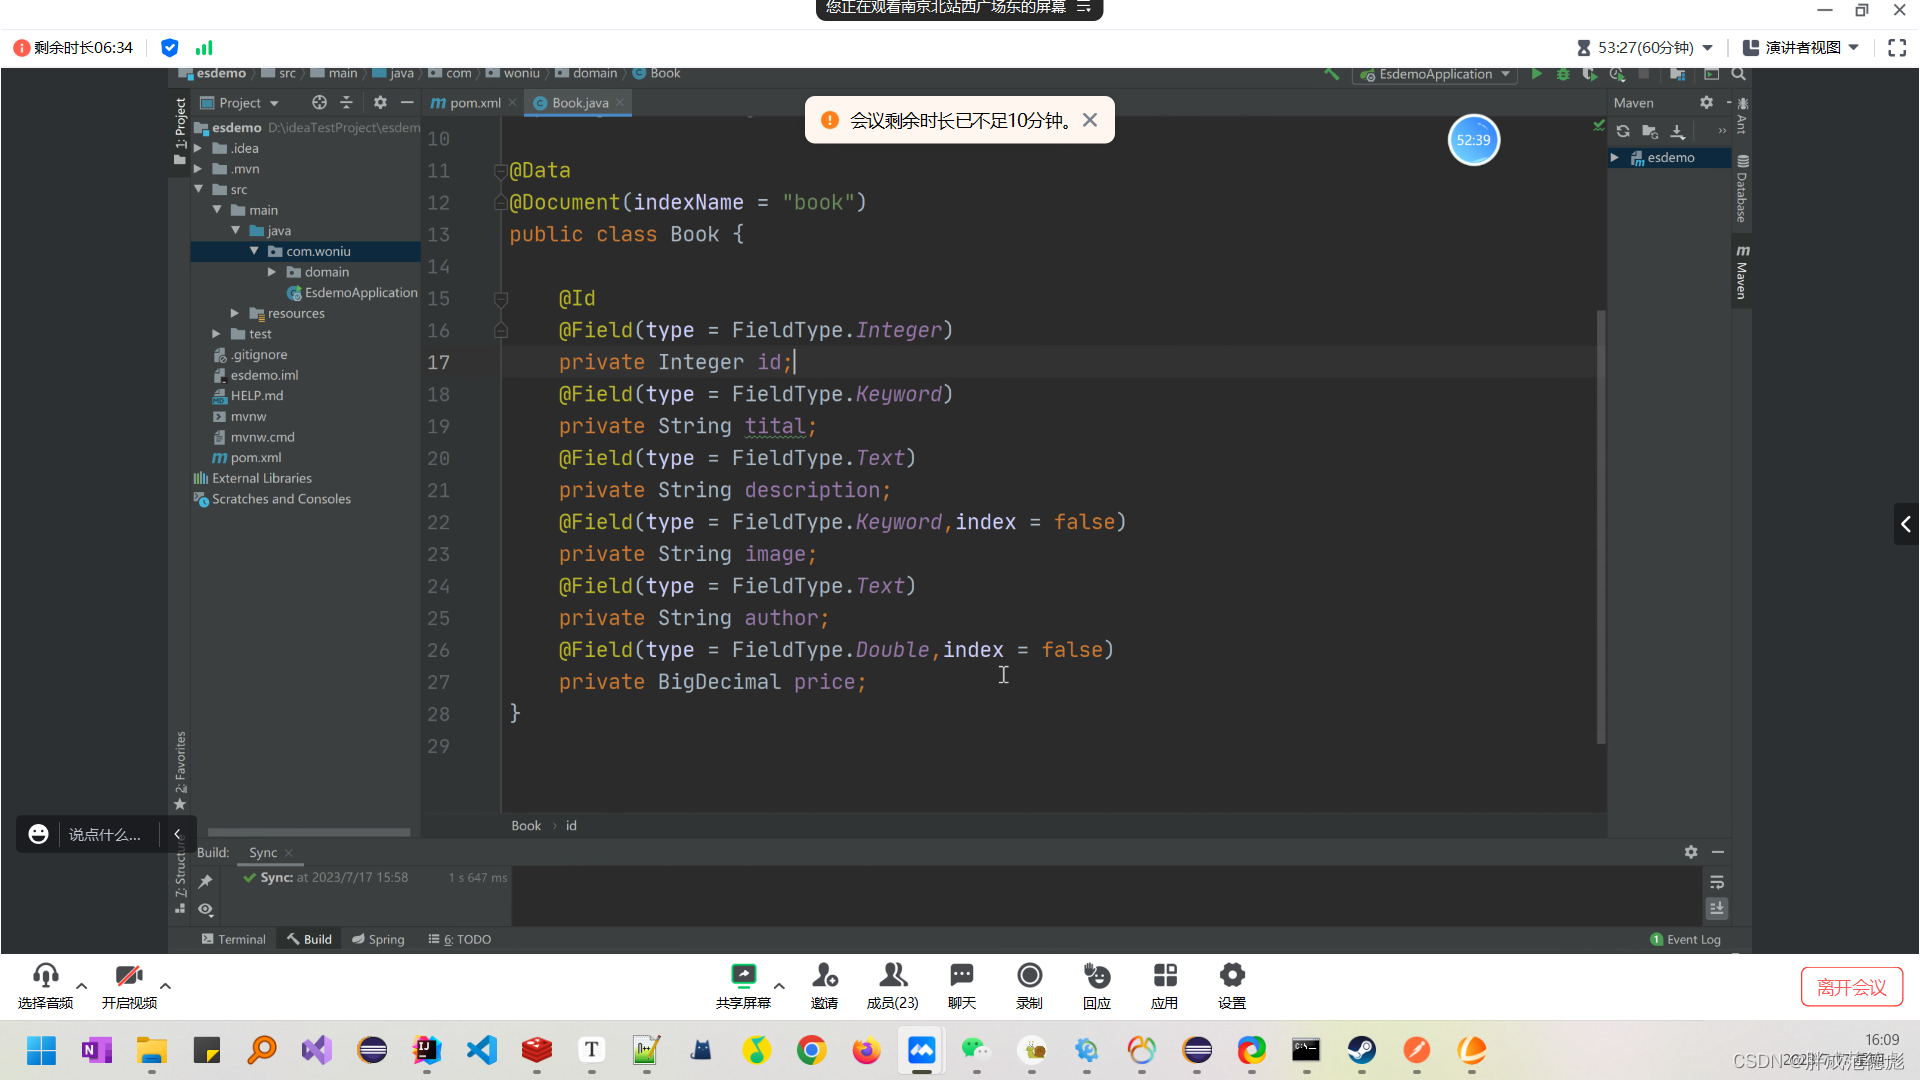Click editor vertical scrollbar
The height and width of the screenshot is (1080, 1920).
[x=1601, y=526]
